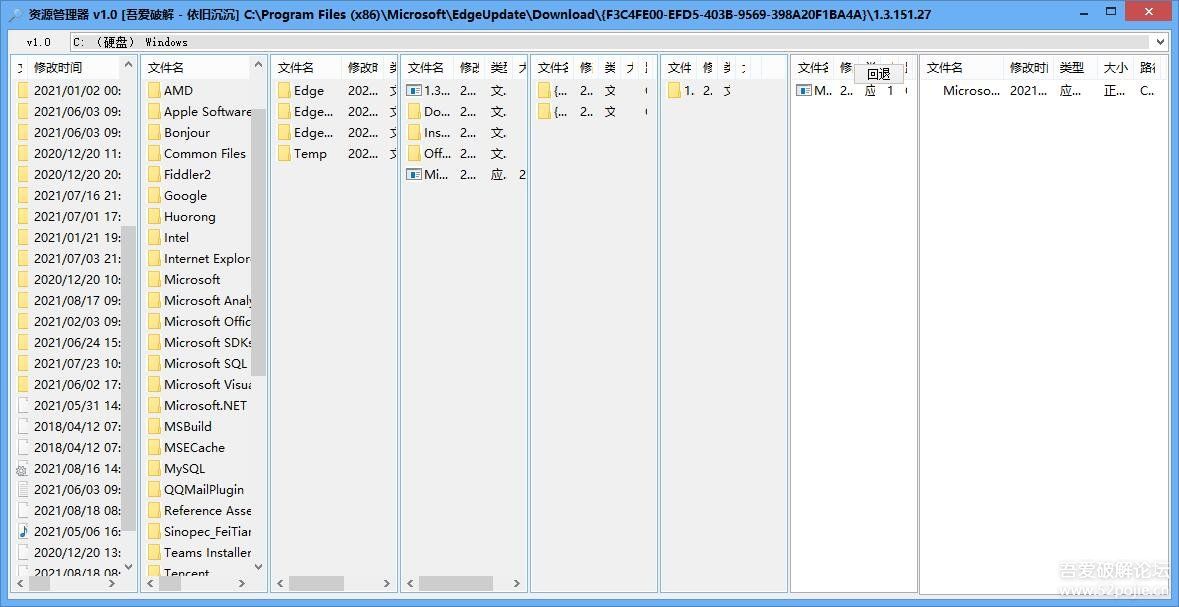Viewport: 1179px width, 607px height.
Task: Click the 类型 header in last panel
Action: pyautogui.click(x=1071, y=68)
